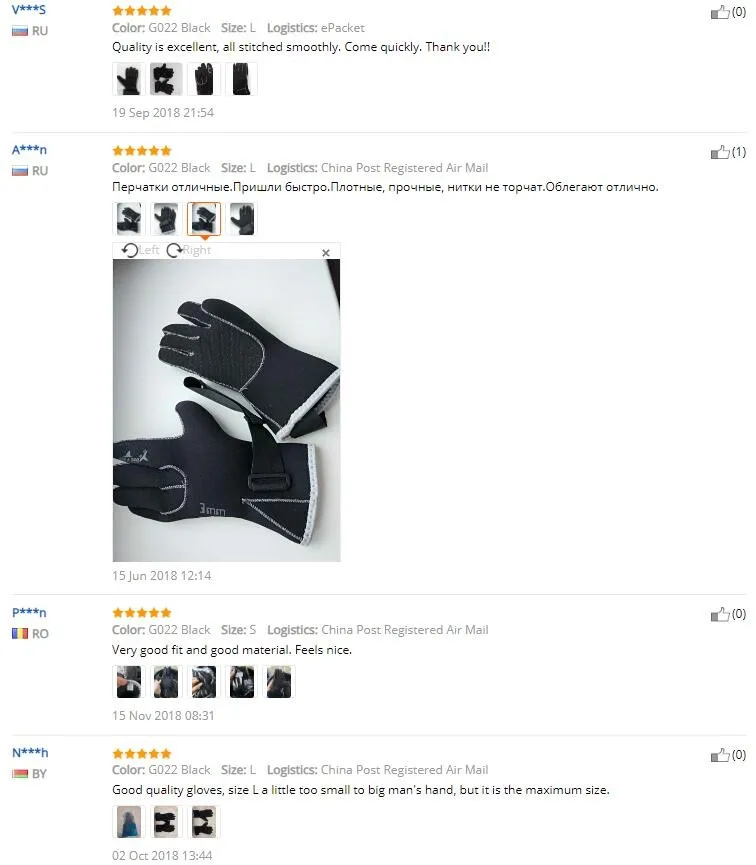Click reviewer name V***s

(29, 9)
